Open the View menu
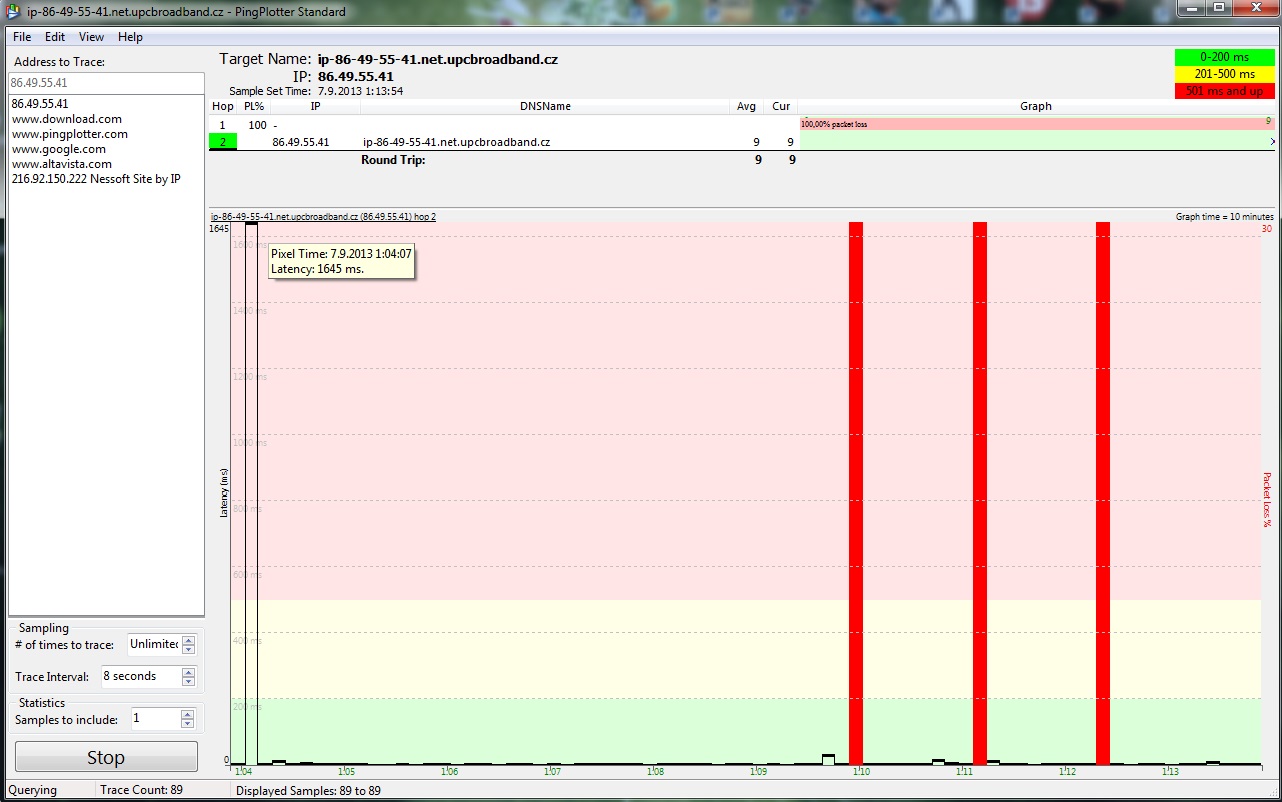The width and height of the screenshot is (1282, 802). click(91, 37)
